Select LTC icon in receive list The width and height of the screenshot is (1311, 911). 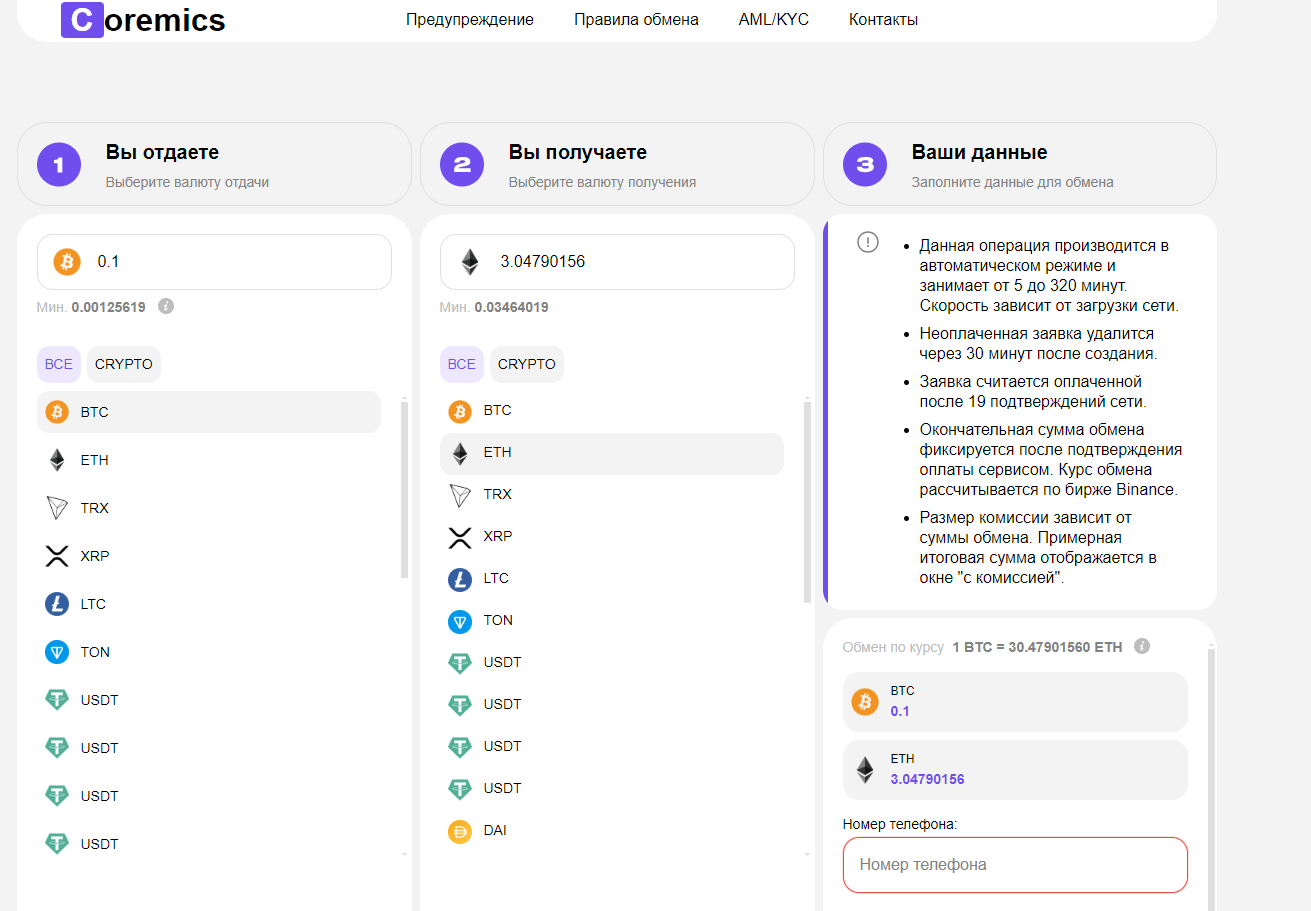(460, 578)
